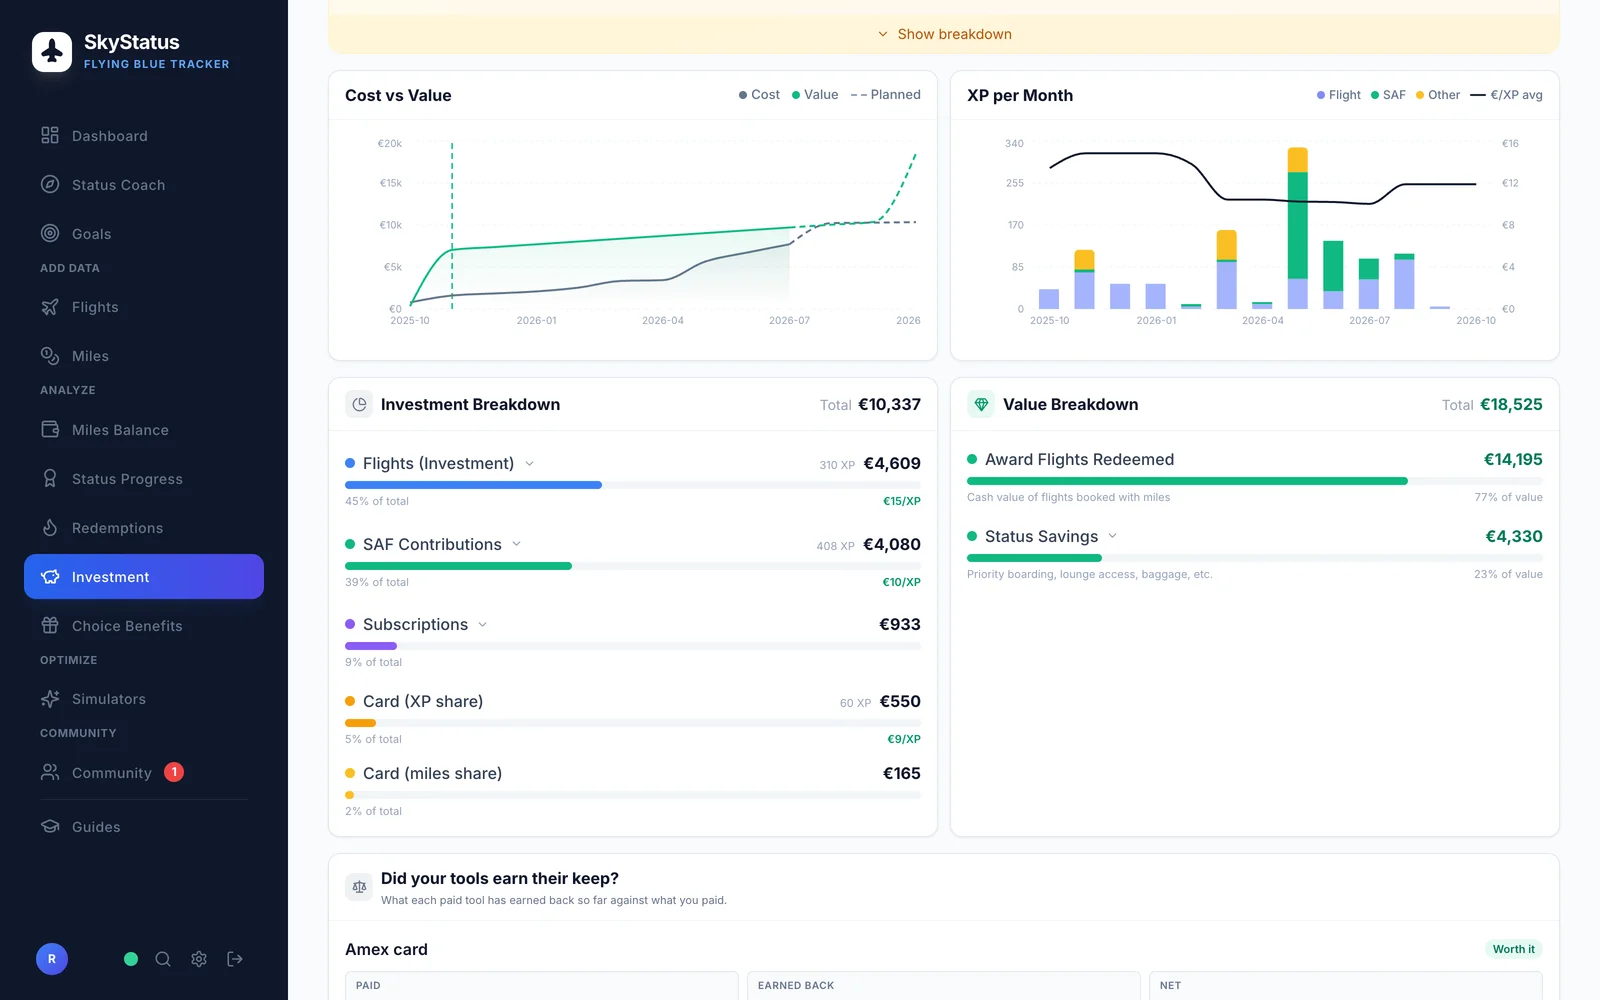Screen dimensions: 1600x1000
Task: Click the €15/XP value under Flights
Action: [901, 501]
